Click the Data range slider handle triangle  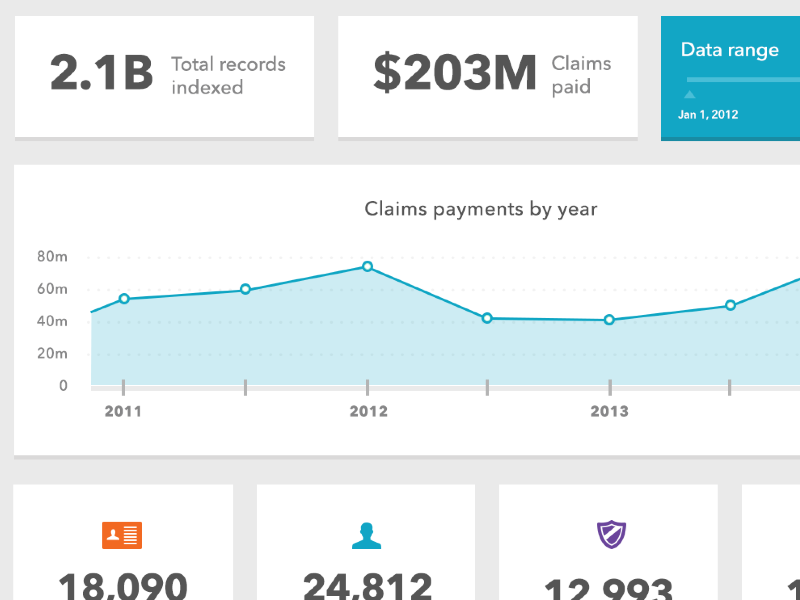[x=689, y=94]
